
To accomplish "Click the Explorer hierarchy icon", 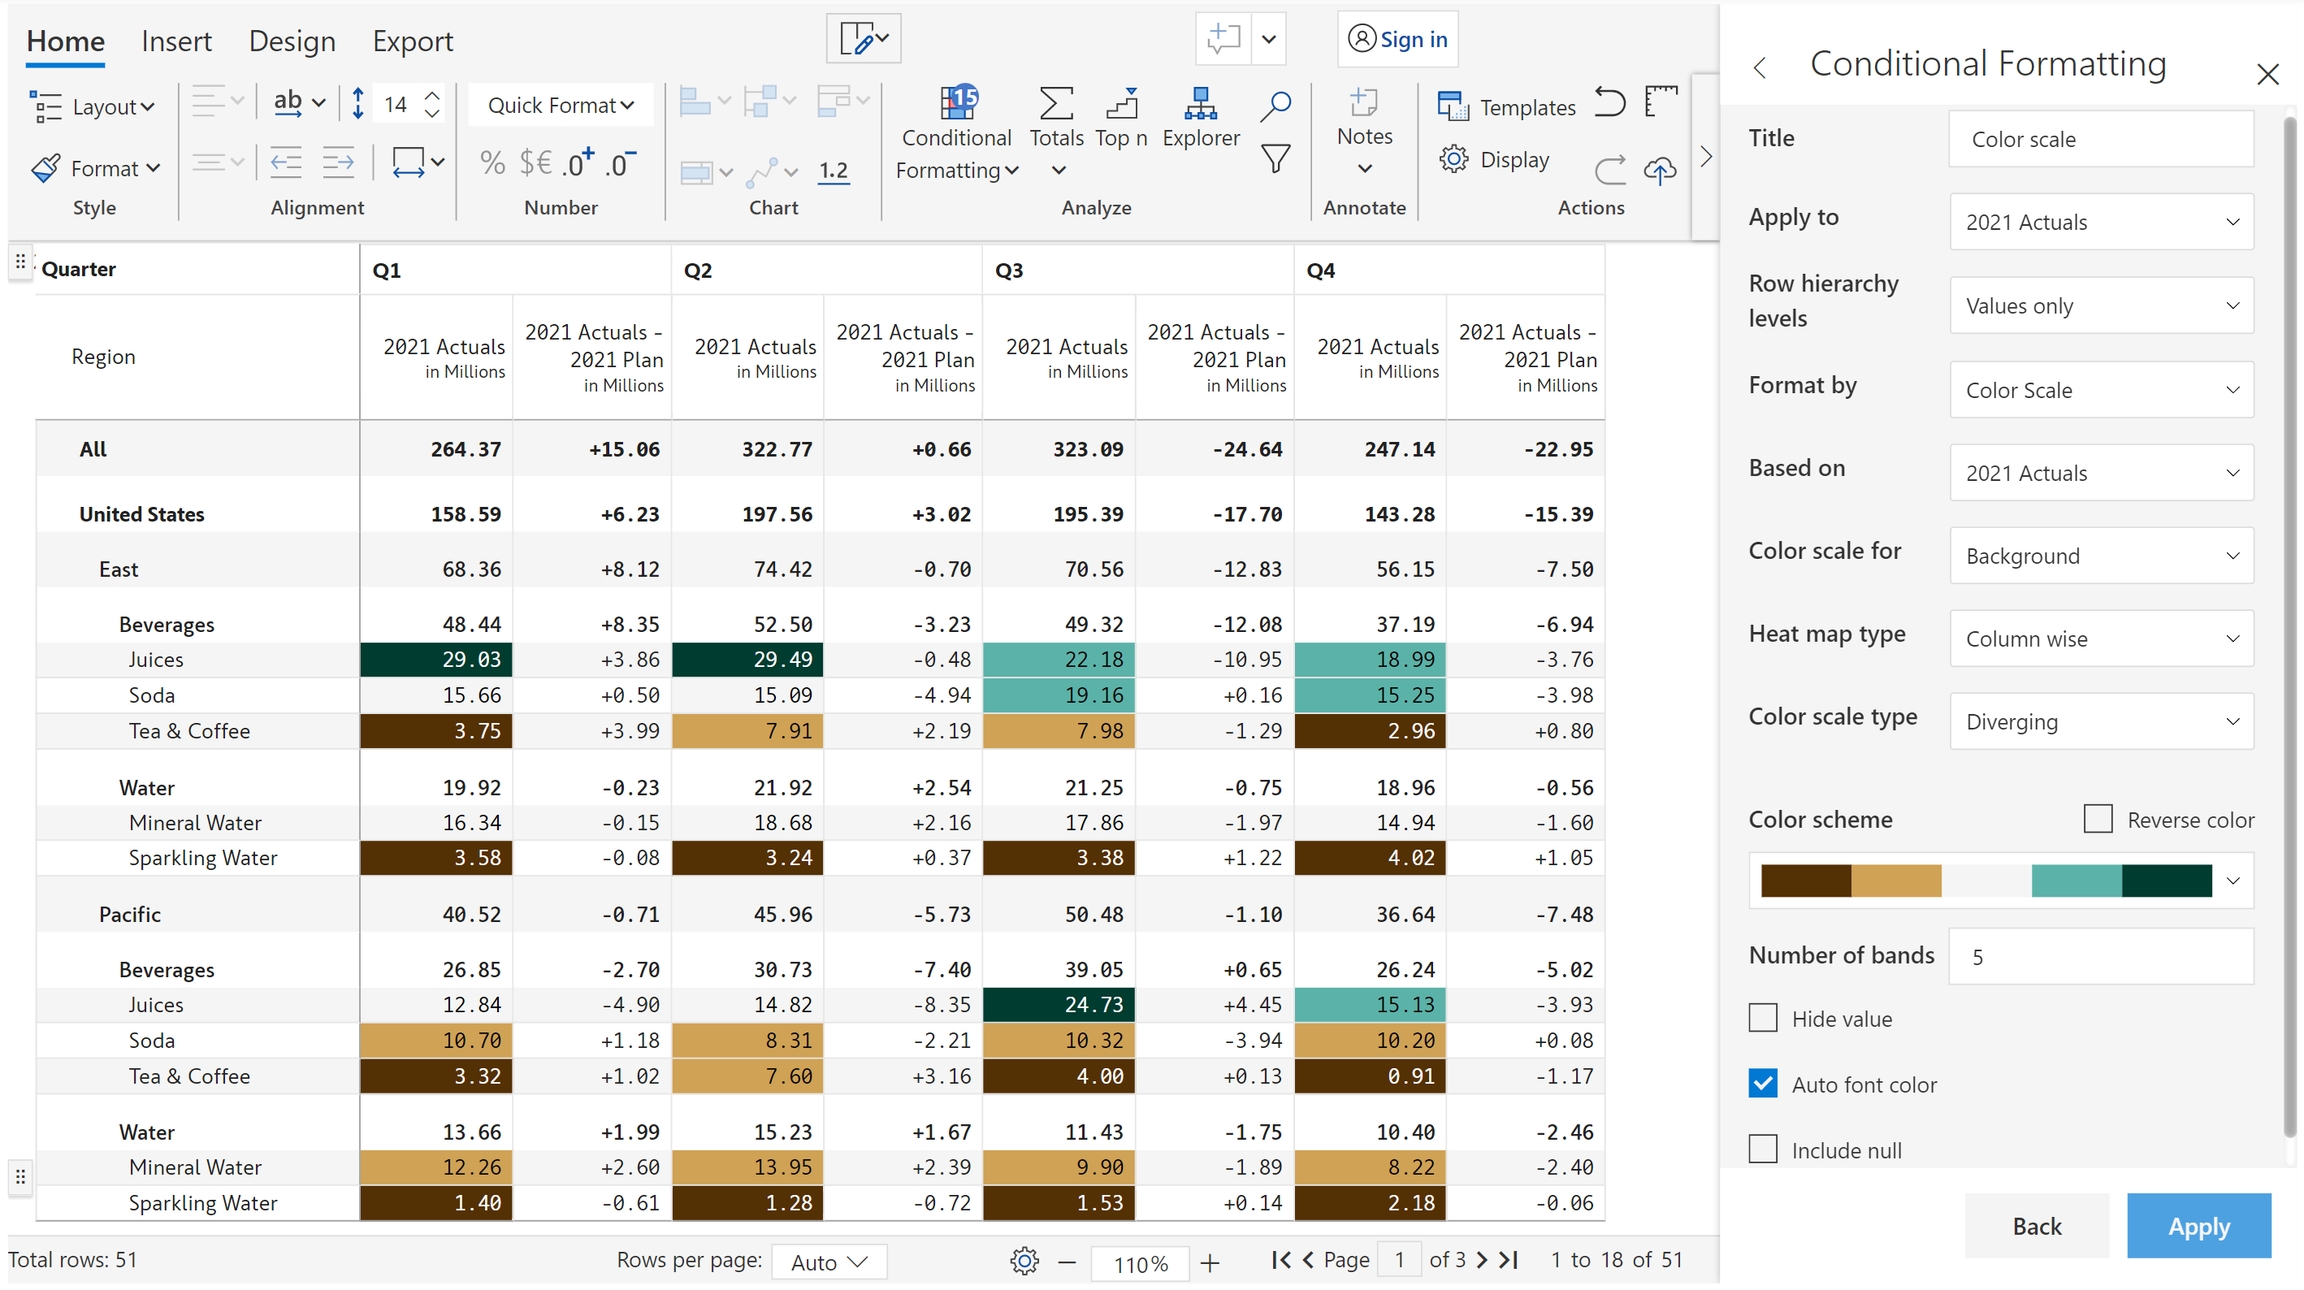I will [1200, 103].
